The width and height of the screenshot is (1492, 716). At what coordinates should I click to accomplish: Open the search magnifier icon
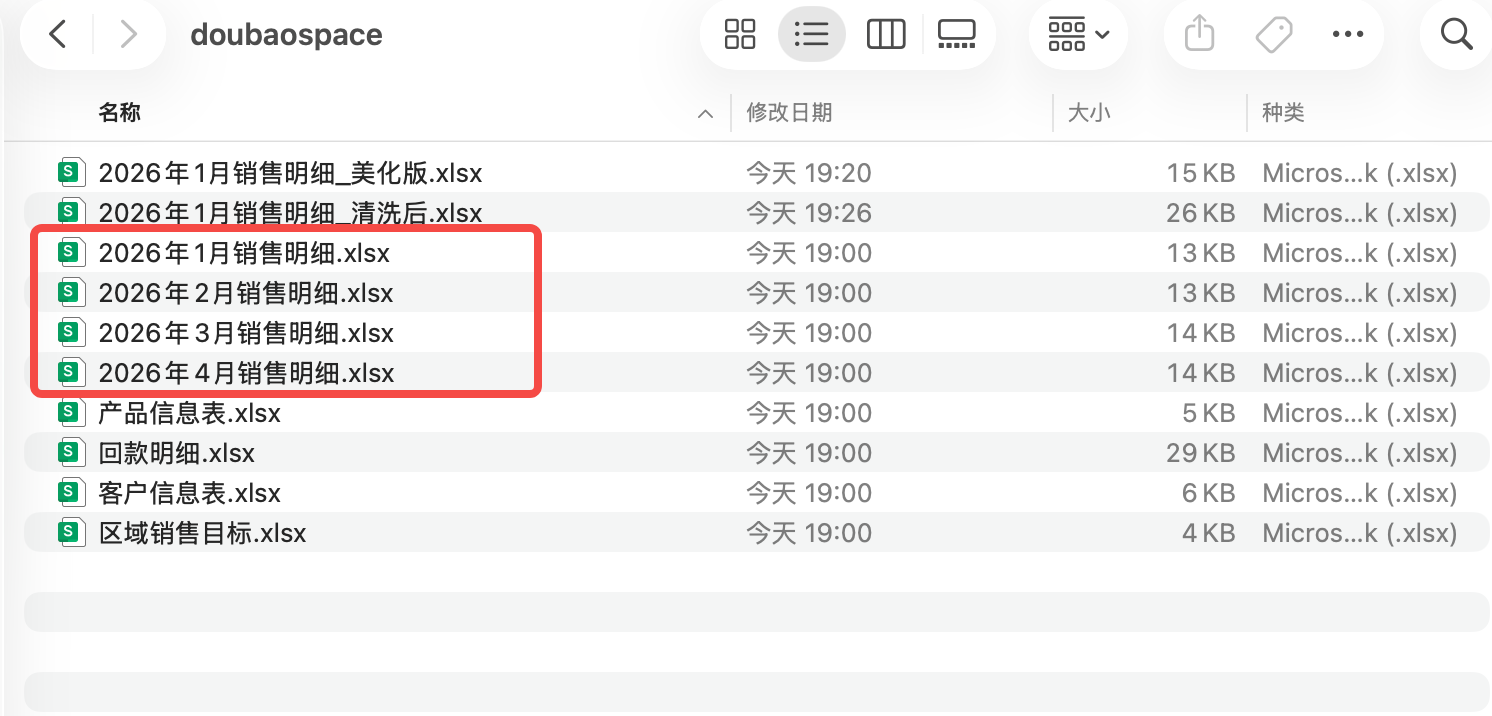click(1455, 35)
